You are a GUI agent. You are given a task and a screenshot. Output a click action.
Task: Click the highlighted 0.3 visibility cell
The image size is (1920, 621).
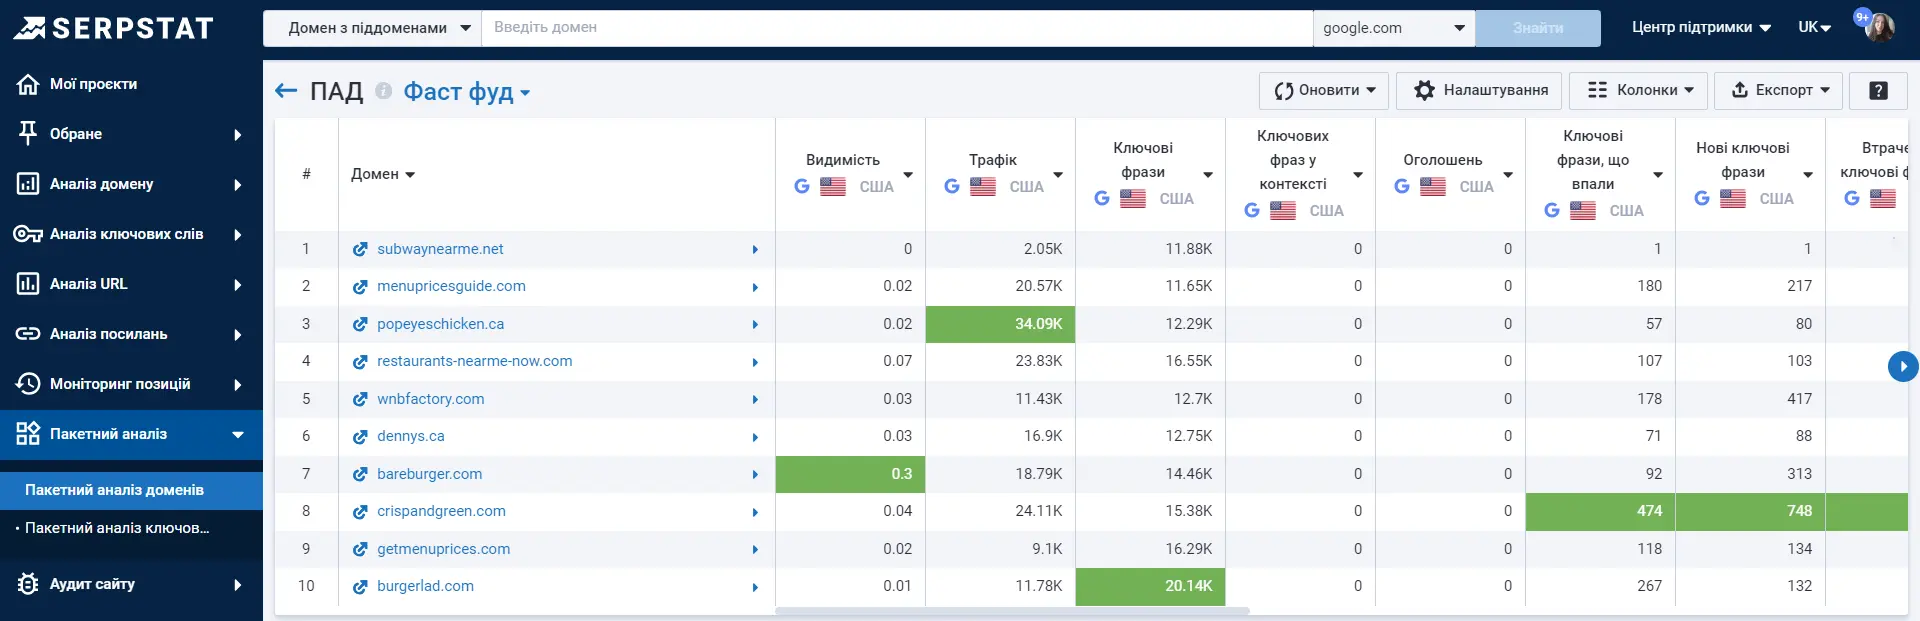850,474
